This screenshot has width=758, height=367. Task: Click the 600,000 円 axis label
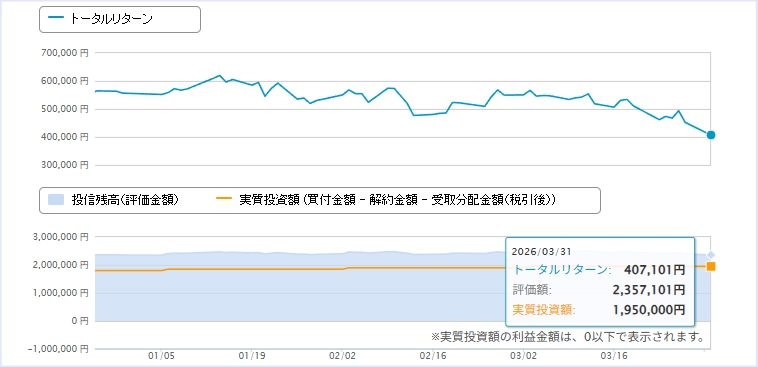coord(65,81)
